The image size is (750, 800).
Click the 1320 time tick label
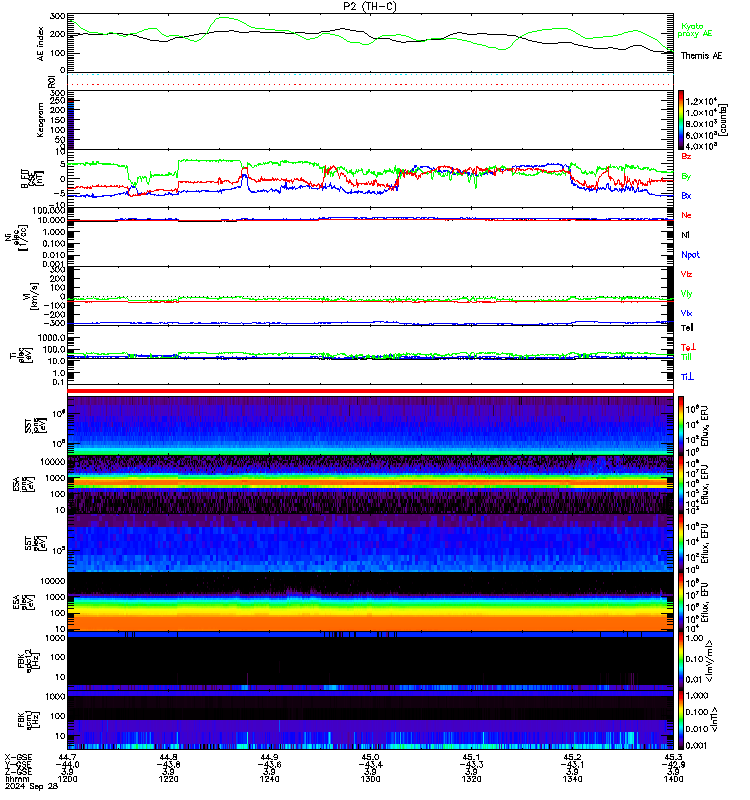(471, 779)
